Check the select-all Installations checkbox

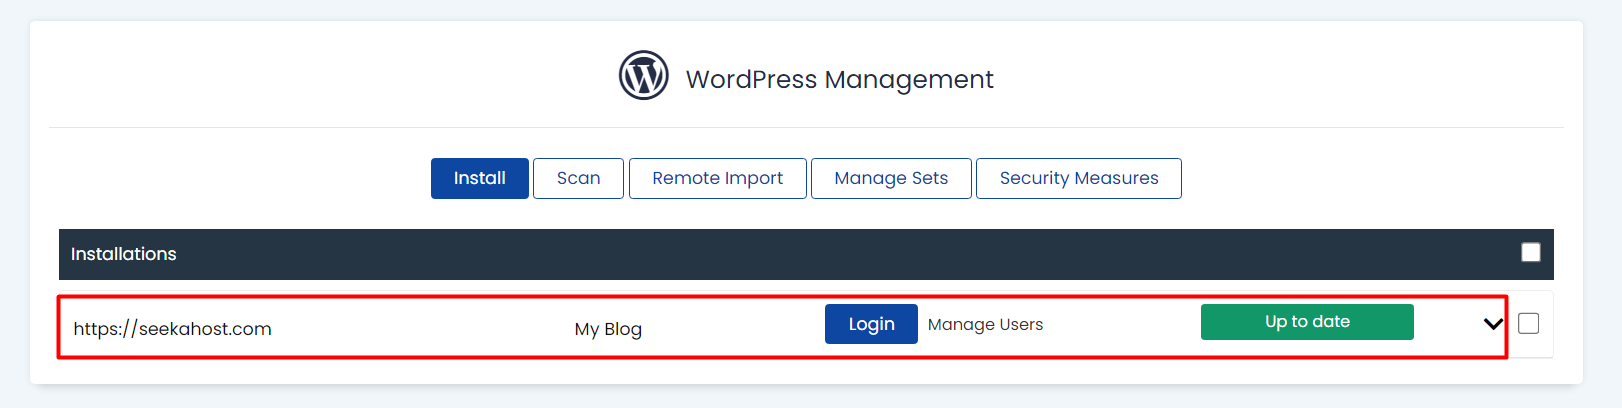(x=1530, y=252)
